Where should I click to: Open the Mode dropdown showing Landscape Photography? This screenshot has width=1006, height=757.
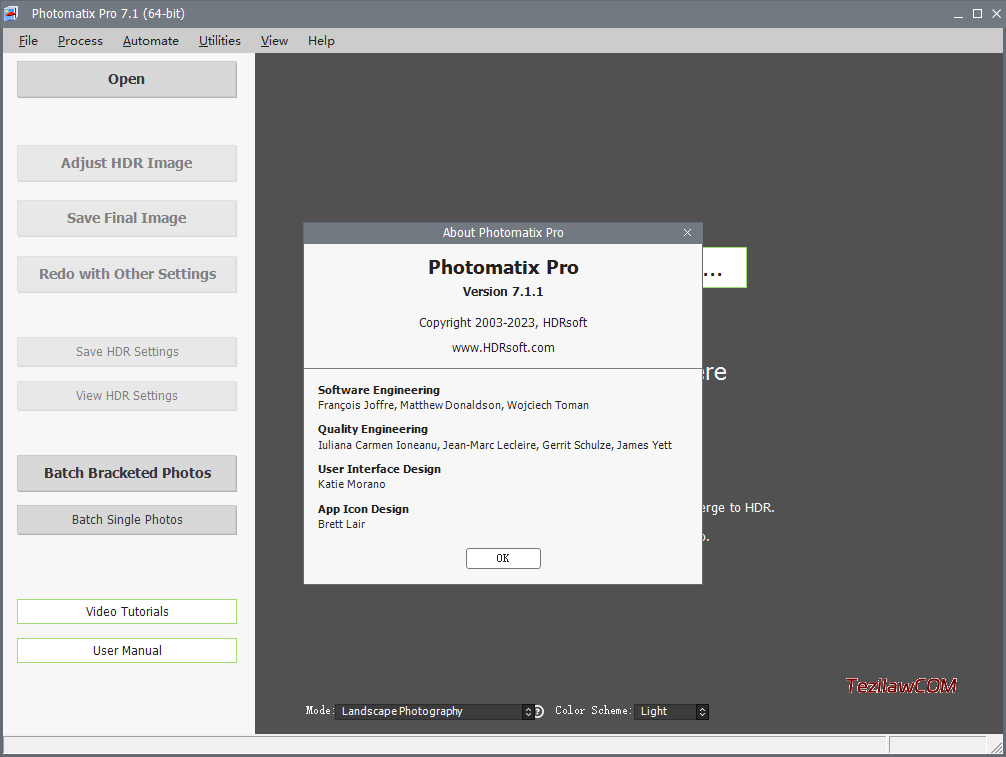(435, 711)
